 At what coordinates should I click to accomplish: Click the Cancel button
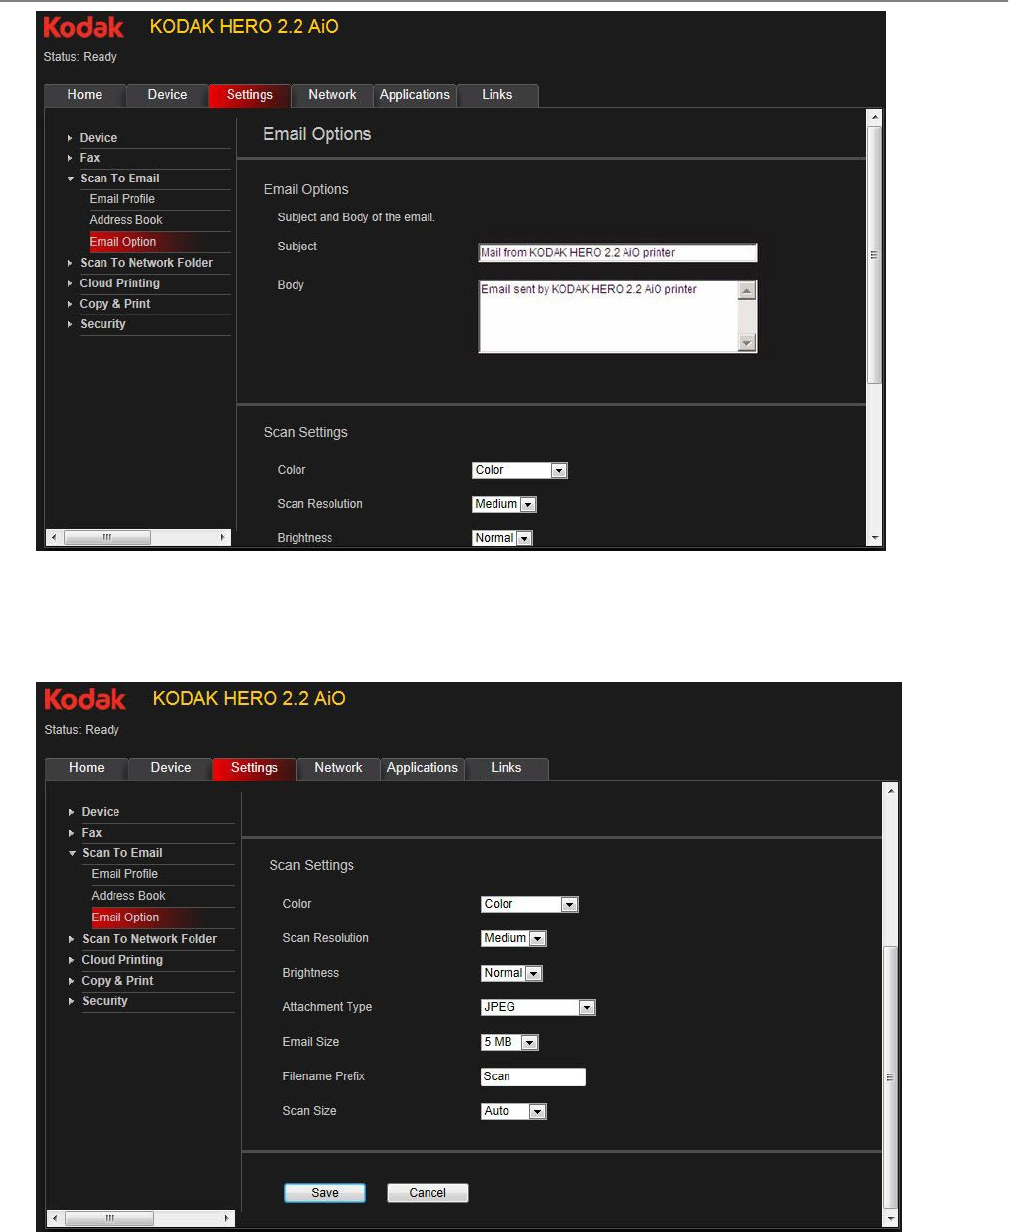428,1193
